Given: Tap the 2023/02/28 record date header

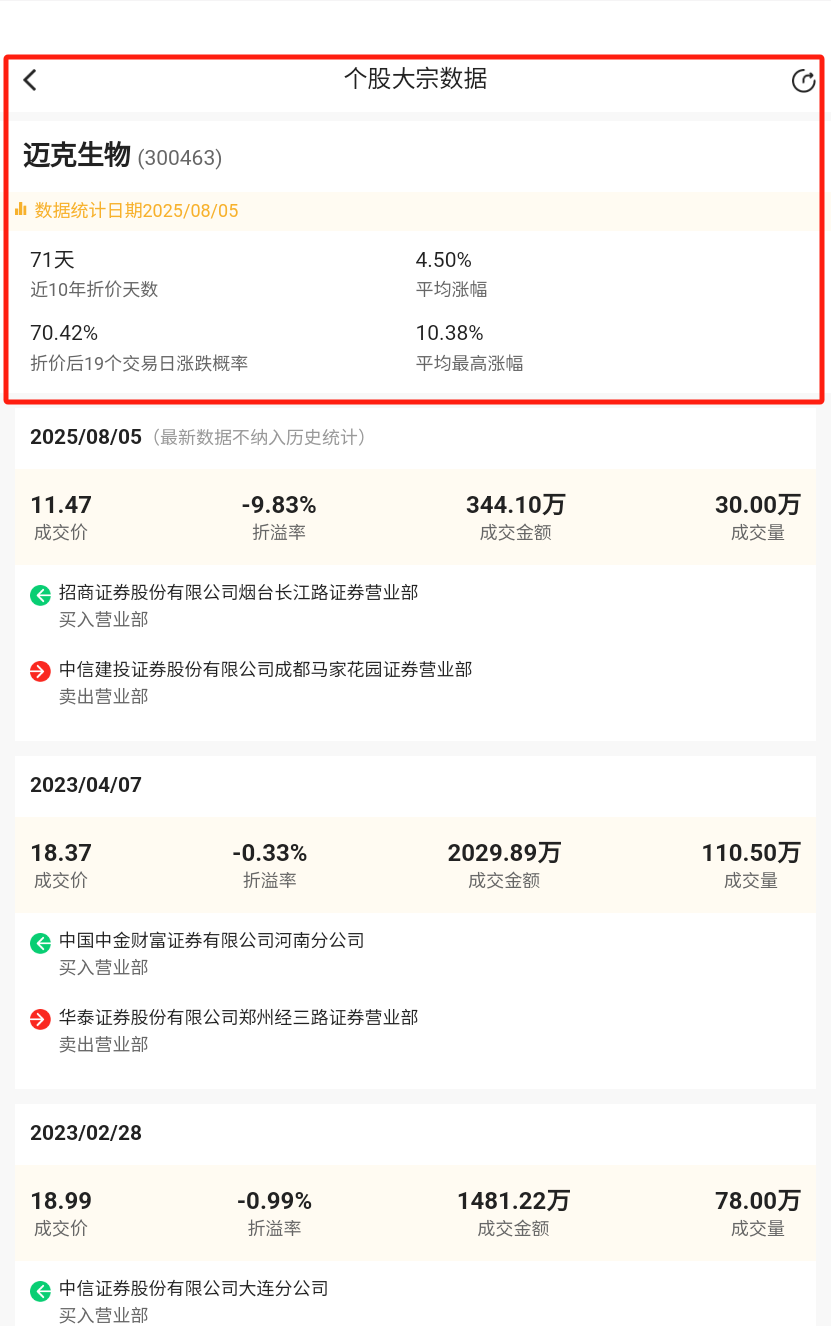Looking at the screenshot, I should (x=86, y=1133).
